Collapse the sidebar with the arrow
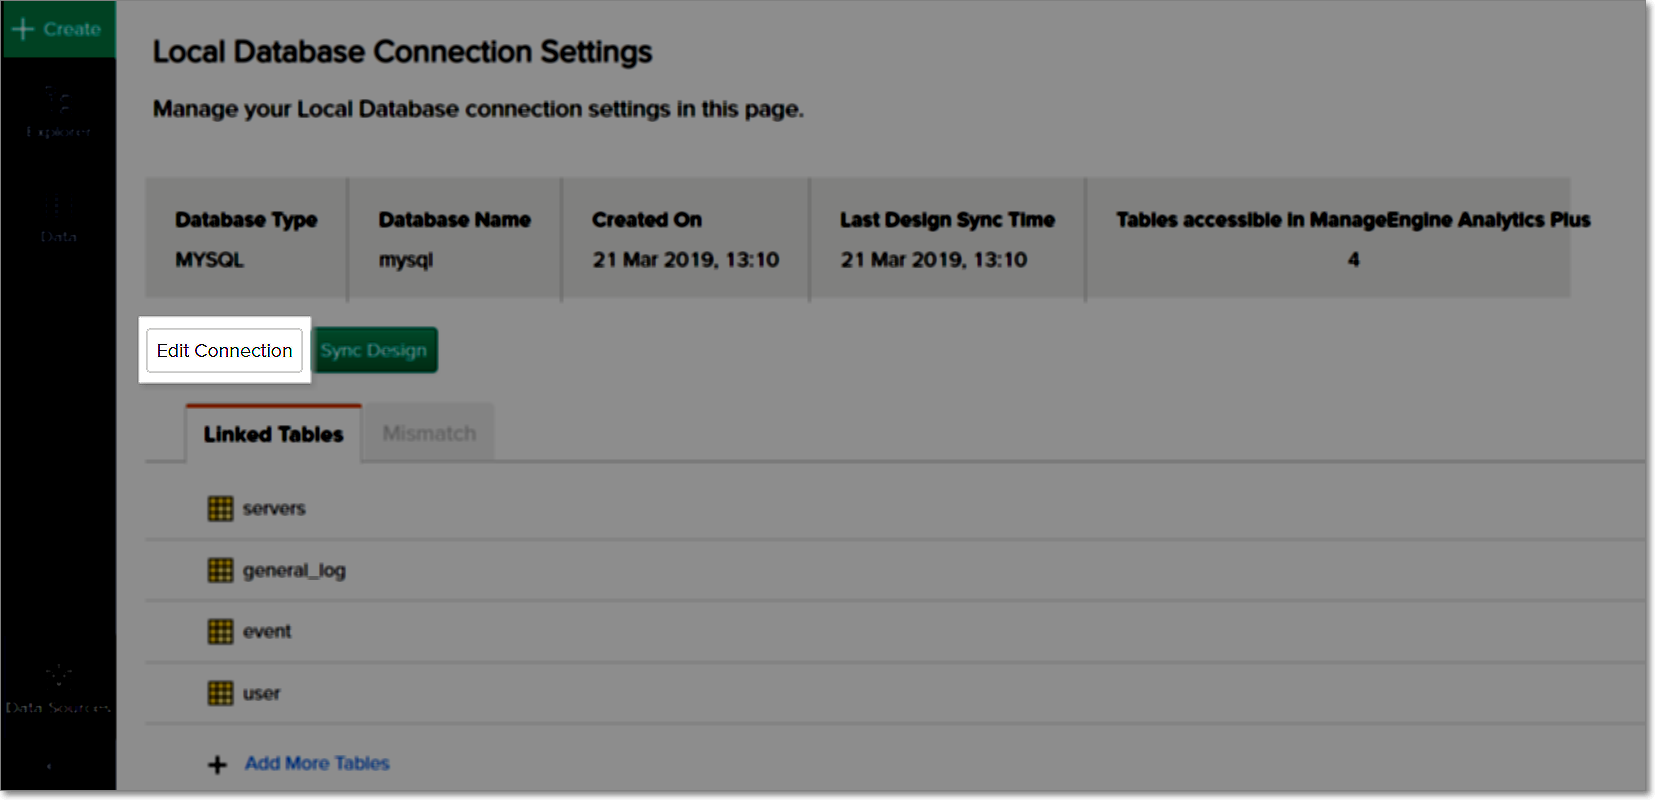Viewport: 1655px width, 800px height. point(49,766)
